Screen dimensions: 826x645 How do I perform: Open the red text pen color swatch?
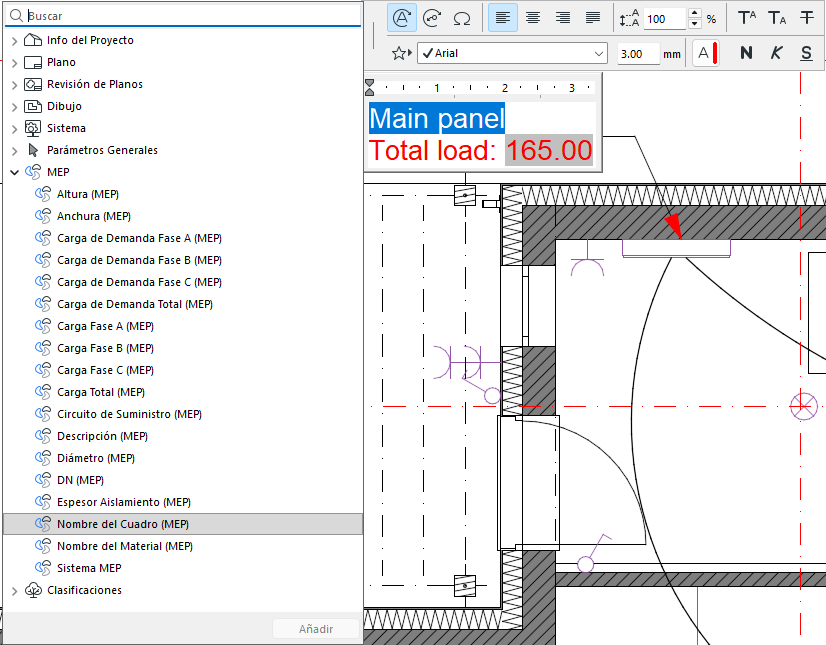click(x=706, y=53)
